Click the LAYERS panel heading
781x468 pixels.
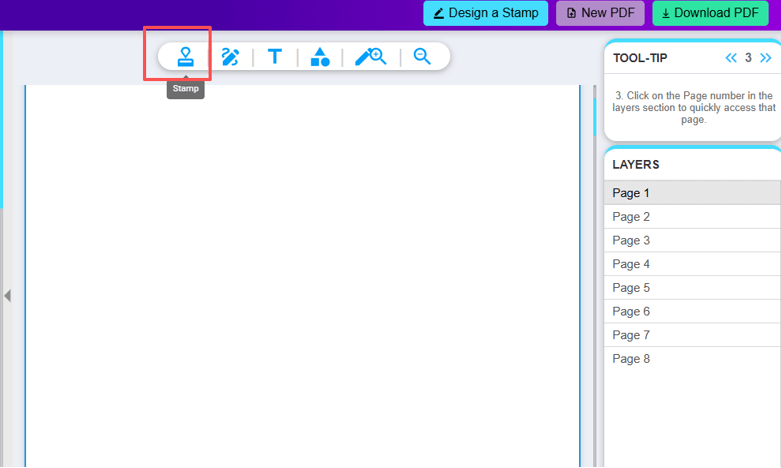[636, 165]
